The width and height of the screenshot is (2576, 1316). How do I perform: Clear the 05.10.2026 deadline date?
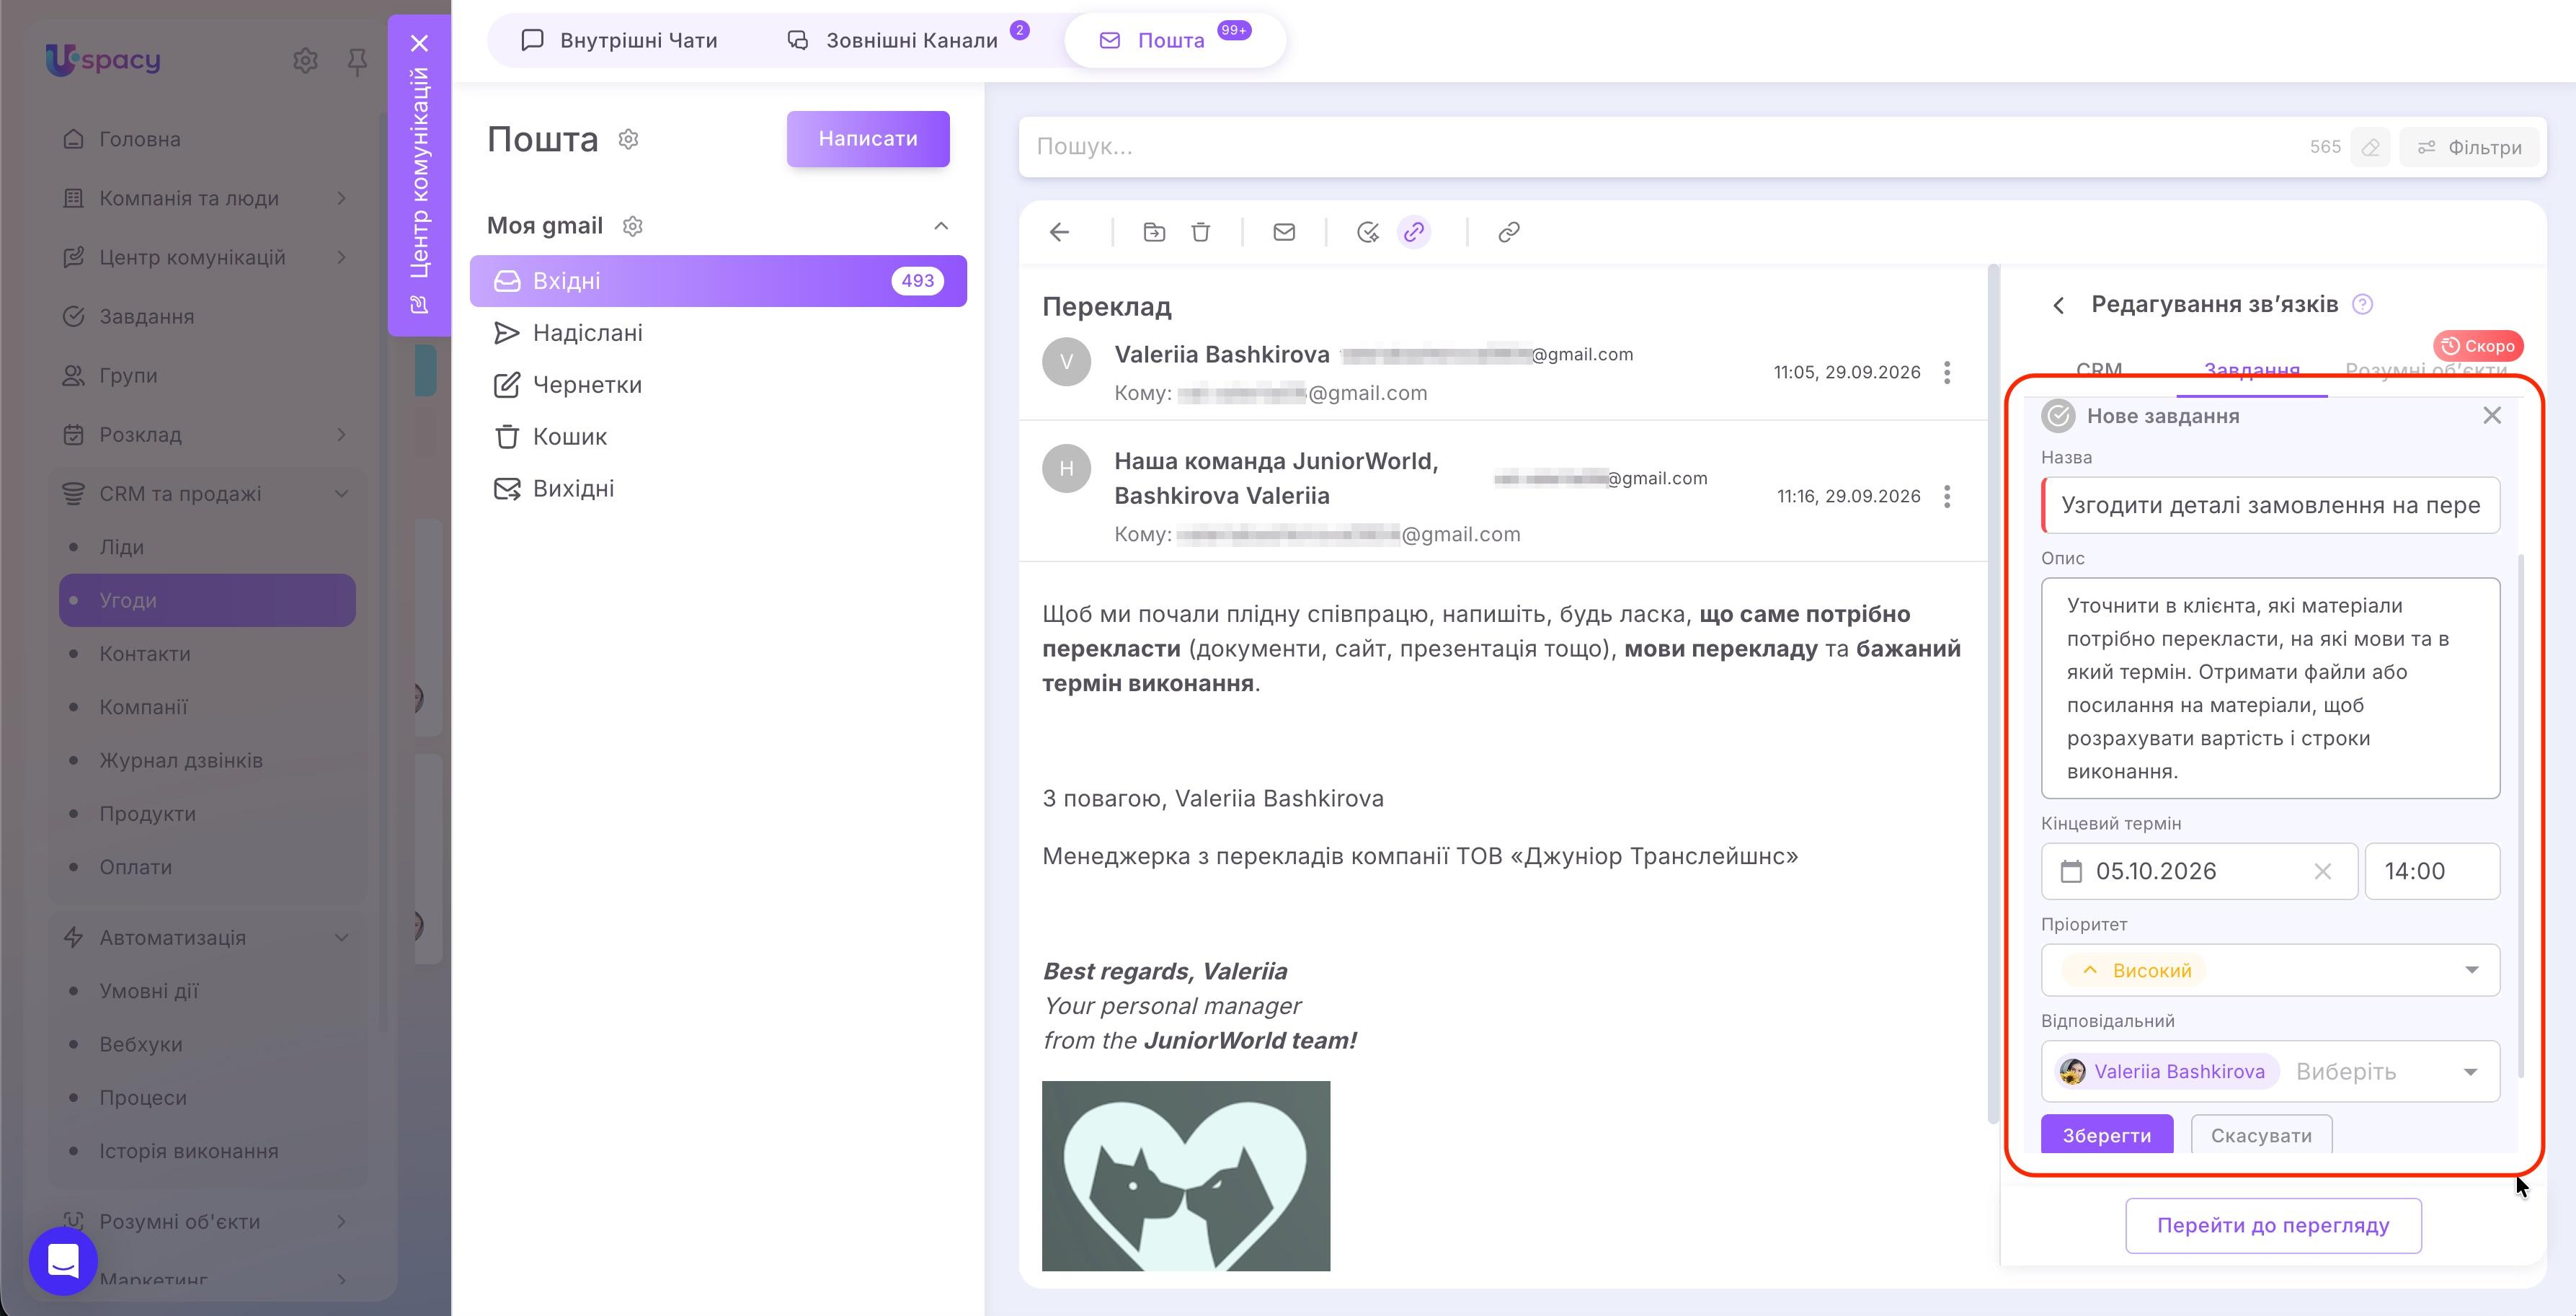(2322, 872)
